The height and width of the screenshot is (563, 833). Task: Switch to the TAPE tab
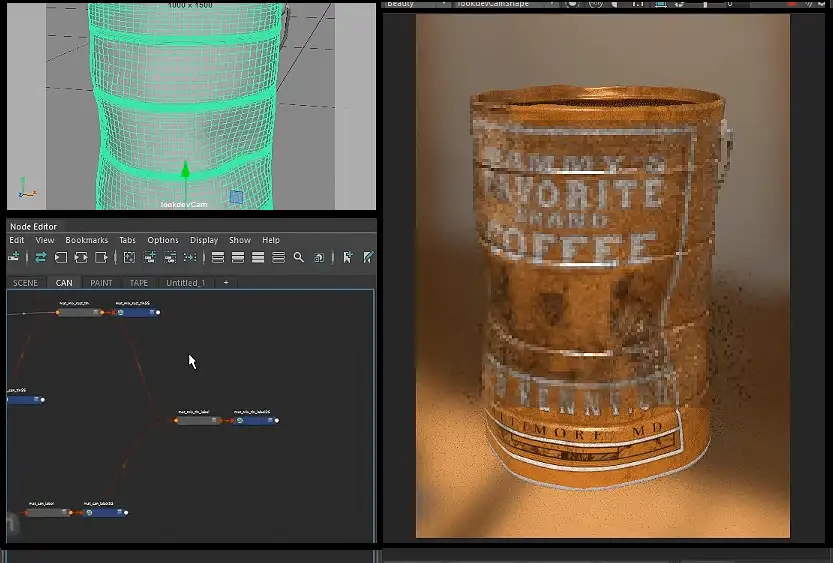point(140,283)
